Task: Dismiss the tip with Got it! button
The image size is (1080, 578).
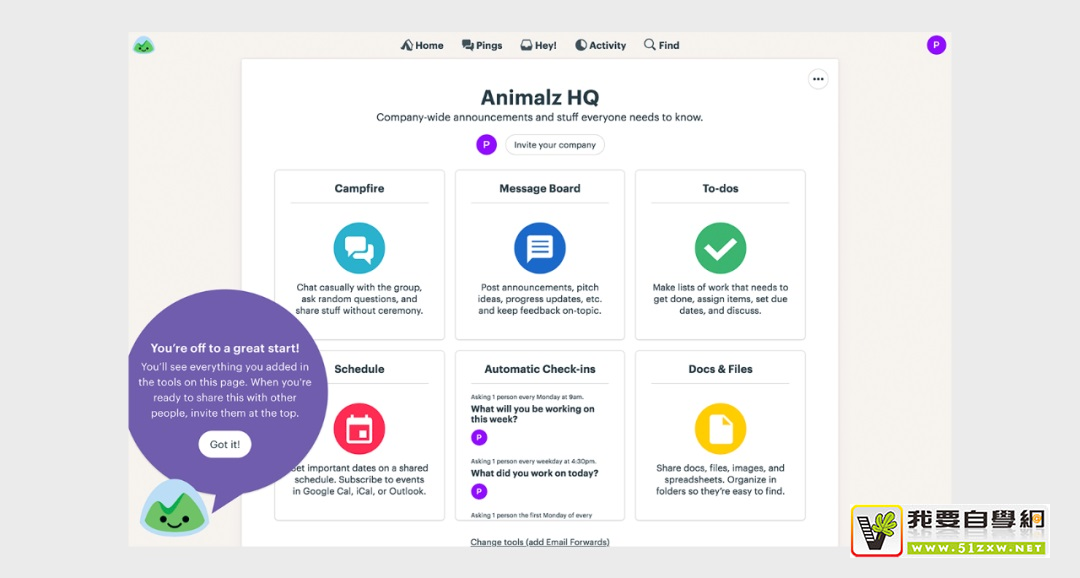Action: 225,444
